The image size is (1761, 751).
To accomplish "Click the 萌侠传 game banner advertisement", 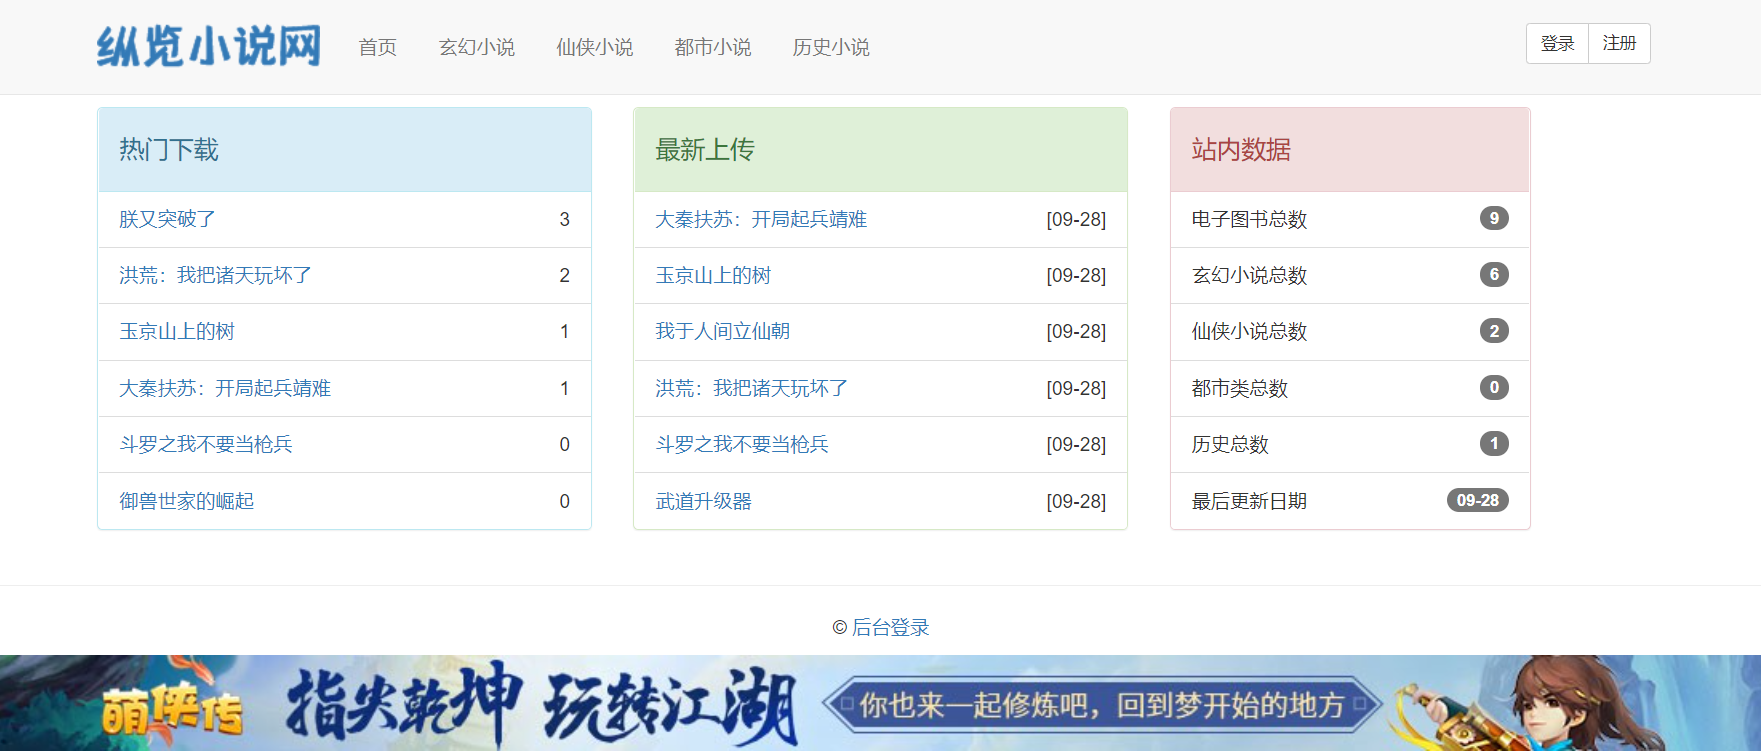I will pyautogui.click(x=880, y=703).
